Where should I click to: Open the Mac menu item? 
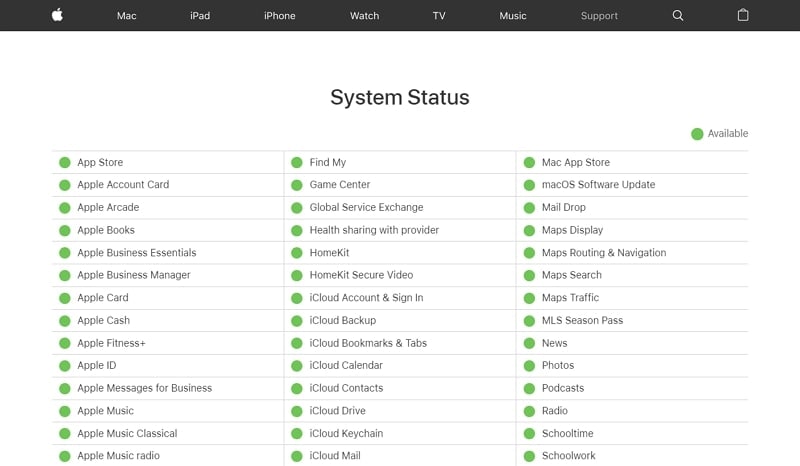(126, 16)
